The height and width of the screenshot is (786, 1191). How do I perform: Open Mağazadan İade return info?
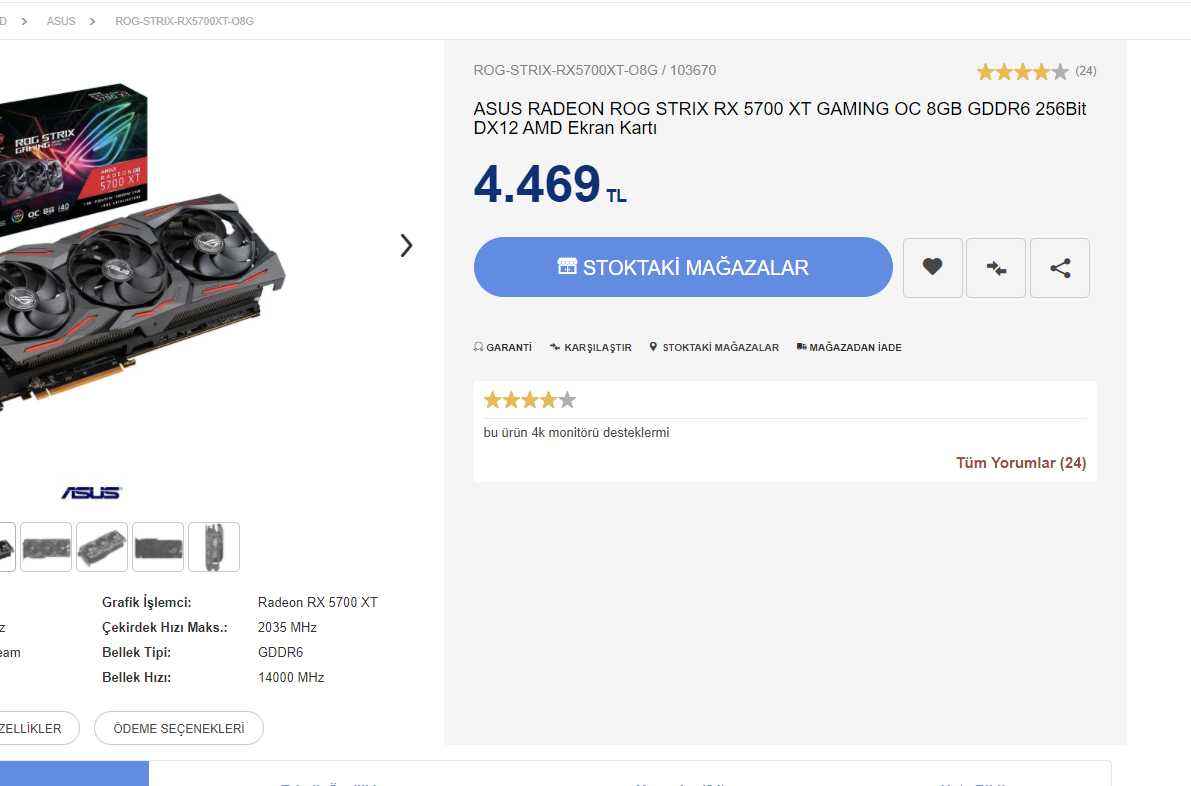point(849,347)
